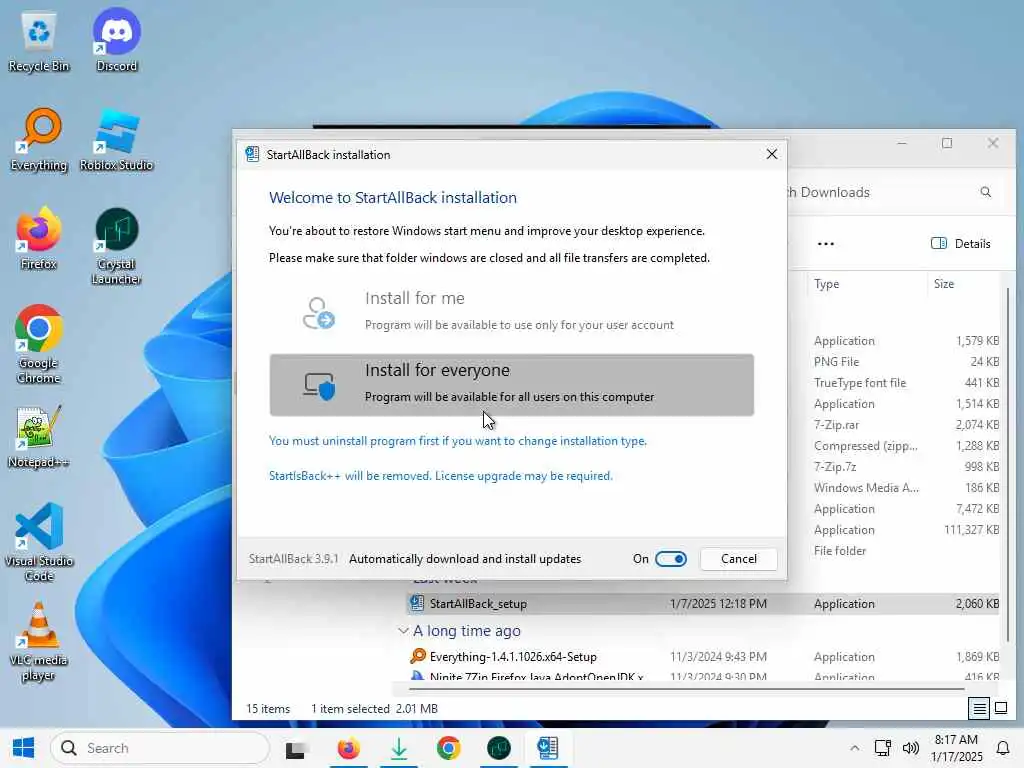Sort Explorer files by Size column
This screenshot has height=768, width=1024.
coord(944,284)
